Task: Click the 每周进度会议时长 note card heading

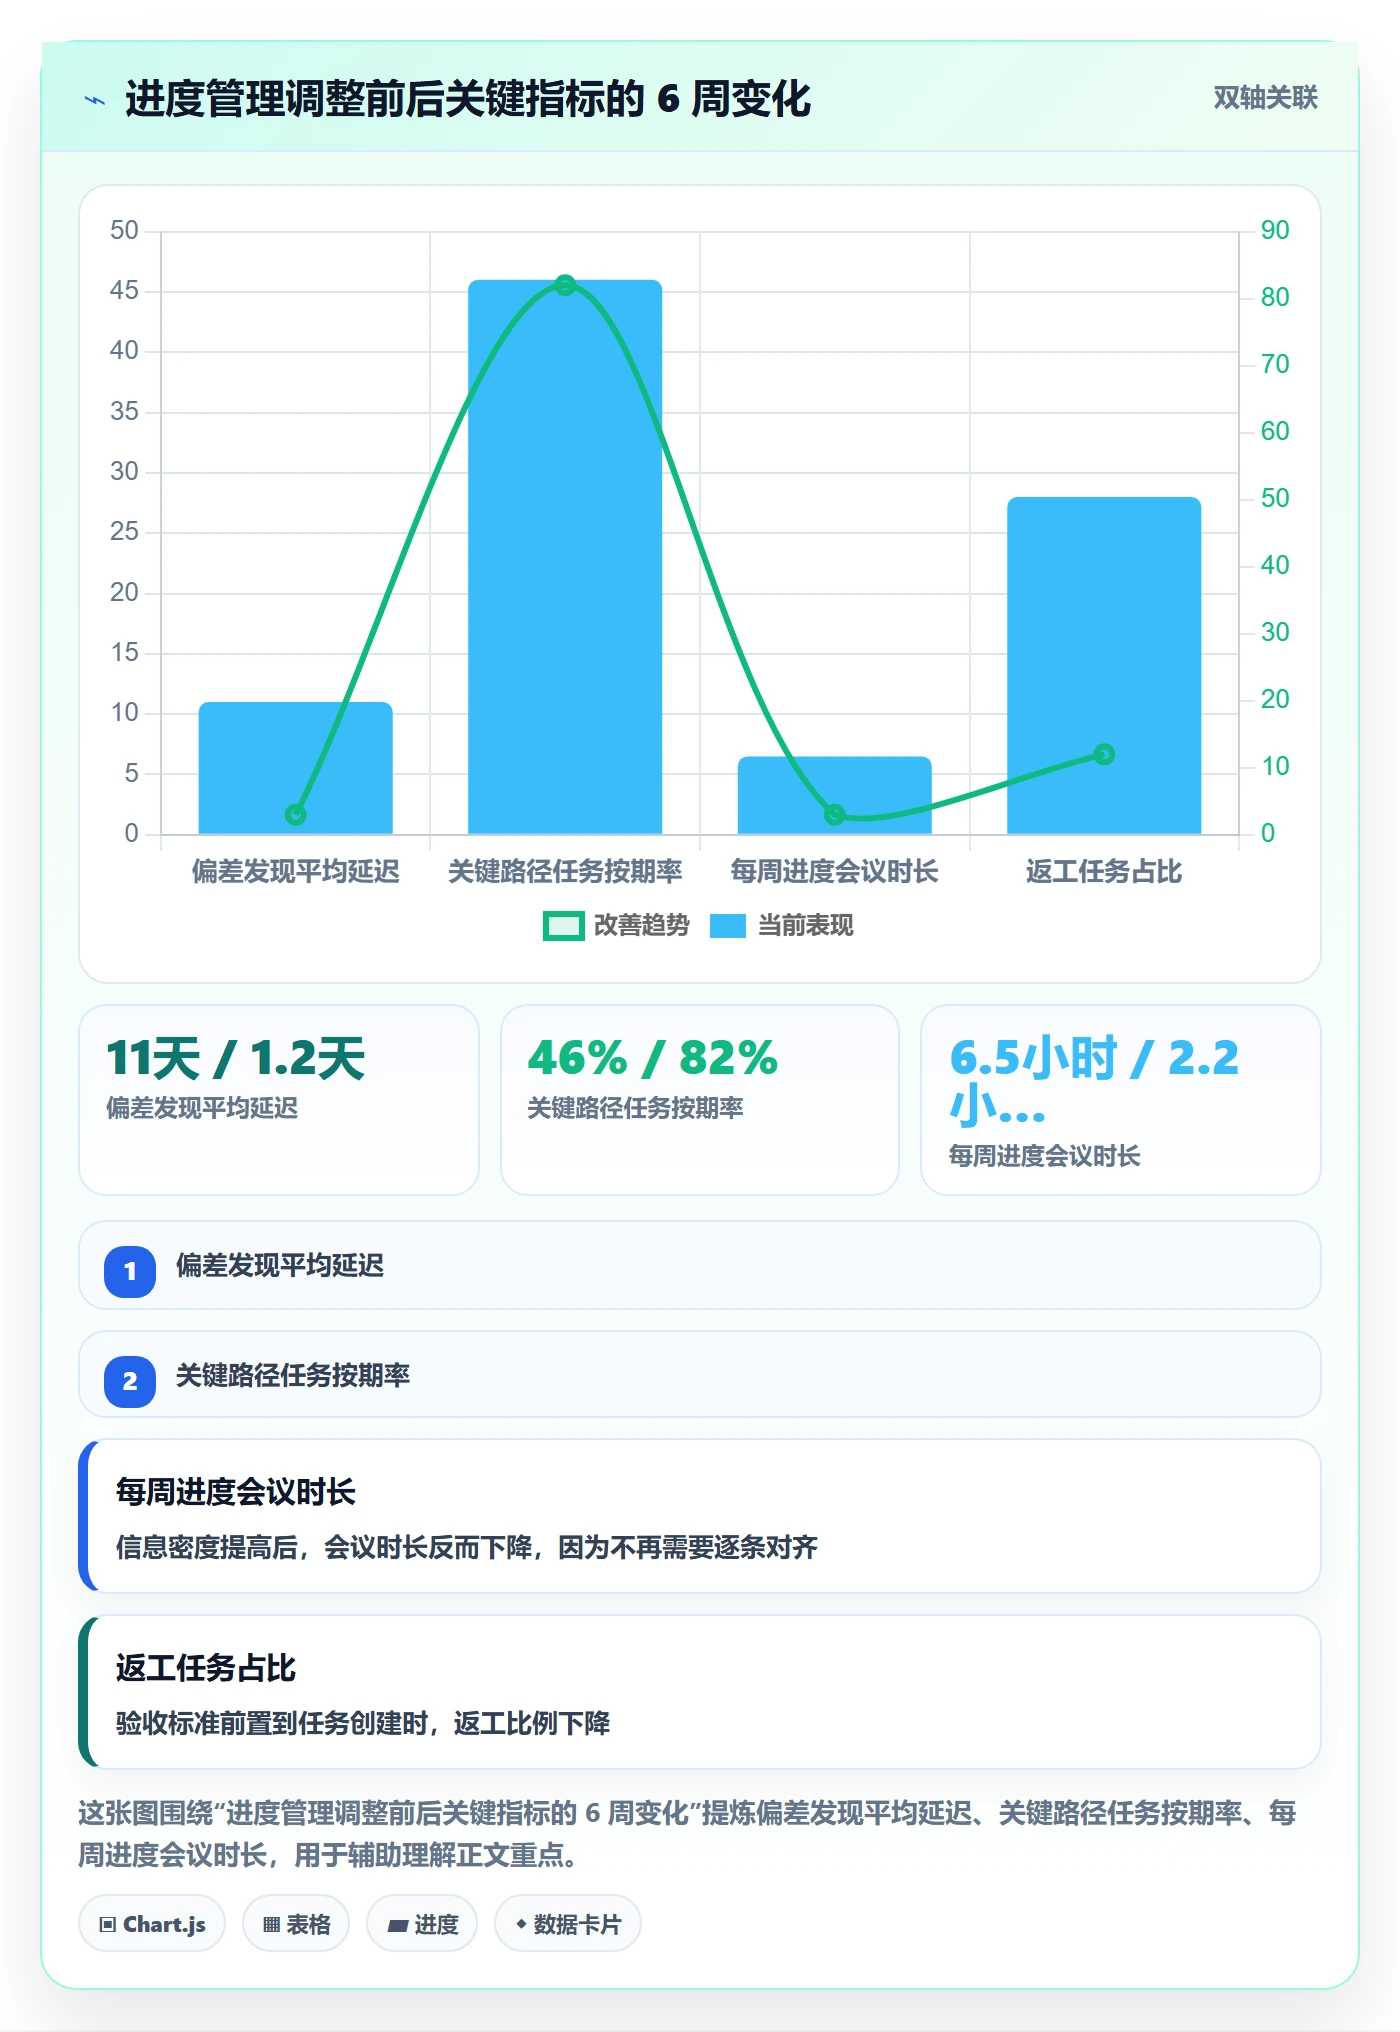Action: (x=236, y=1492)
